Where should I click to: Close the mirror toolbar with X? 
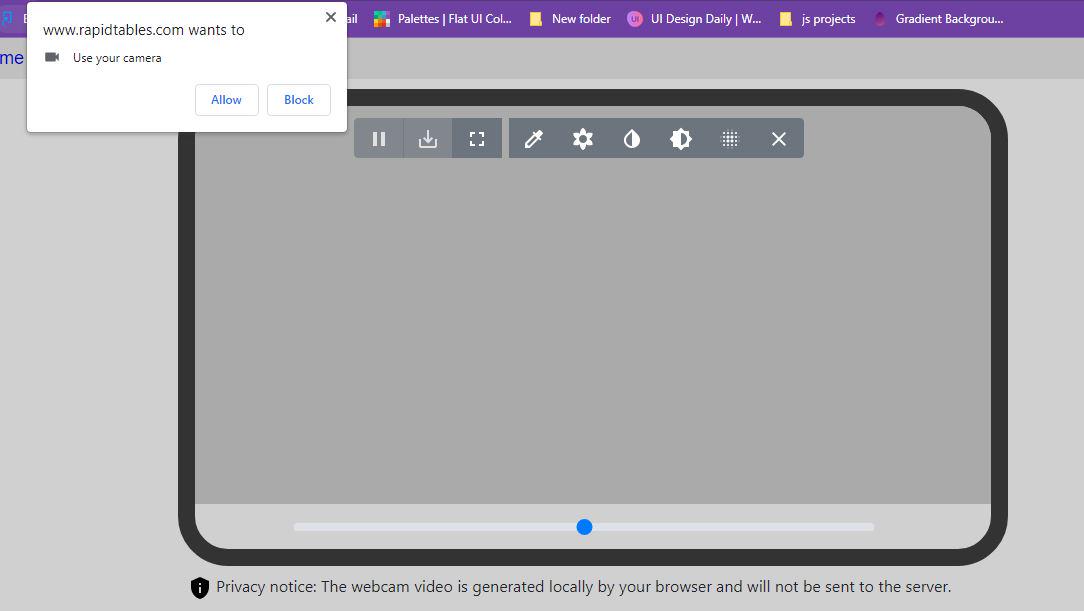[779, 139]
